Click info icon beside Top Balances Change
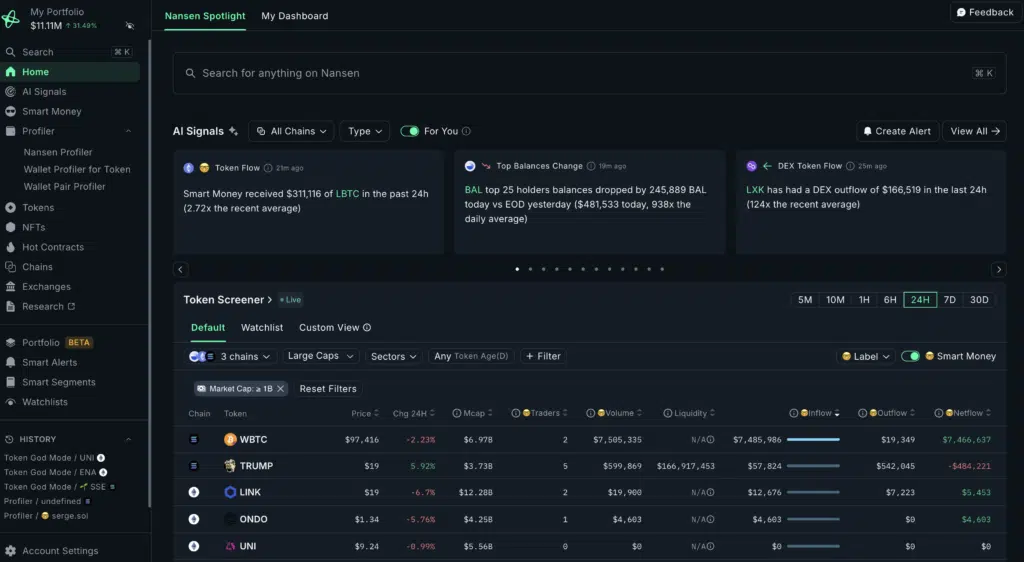Screen dimensions: 1024x562 click(591, 166)
